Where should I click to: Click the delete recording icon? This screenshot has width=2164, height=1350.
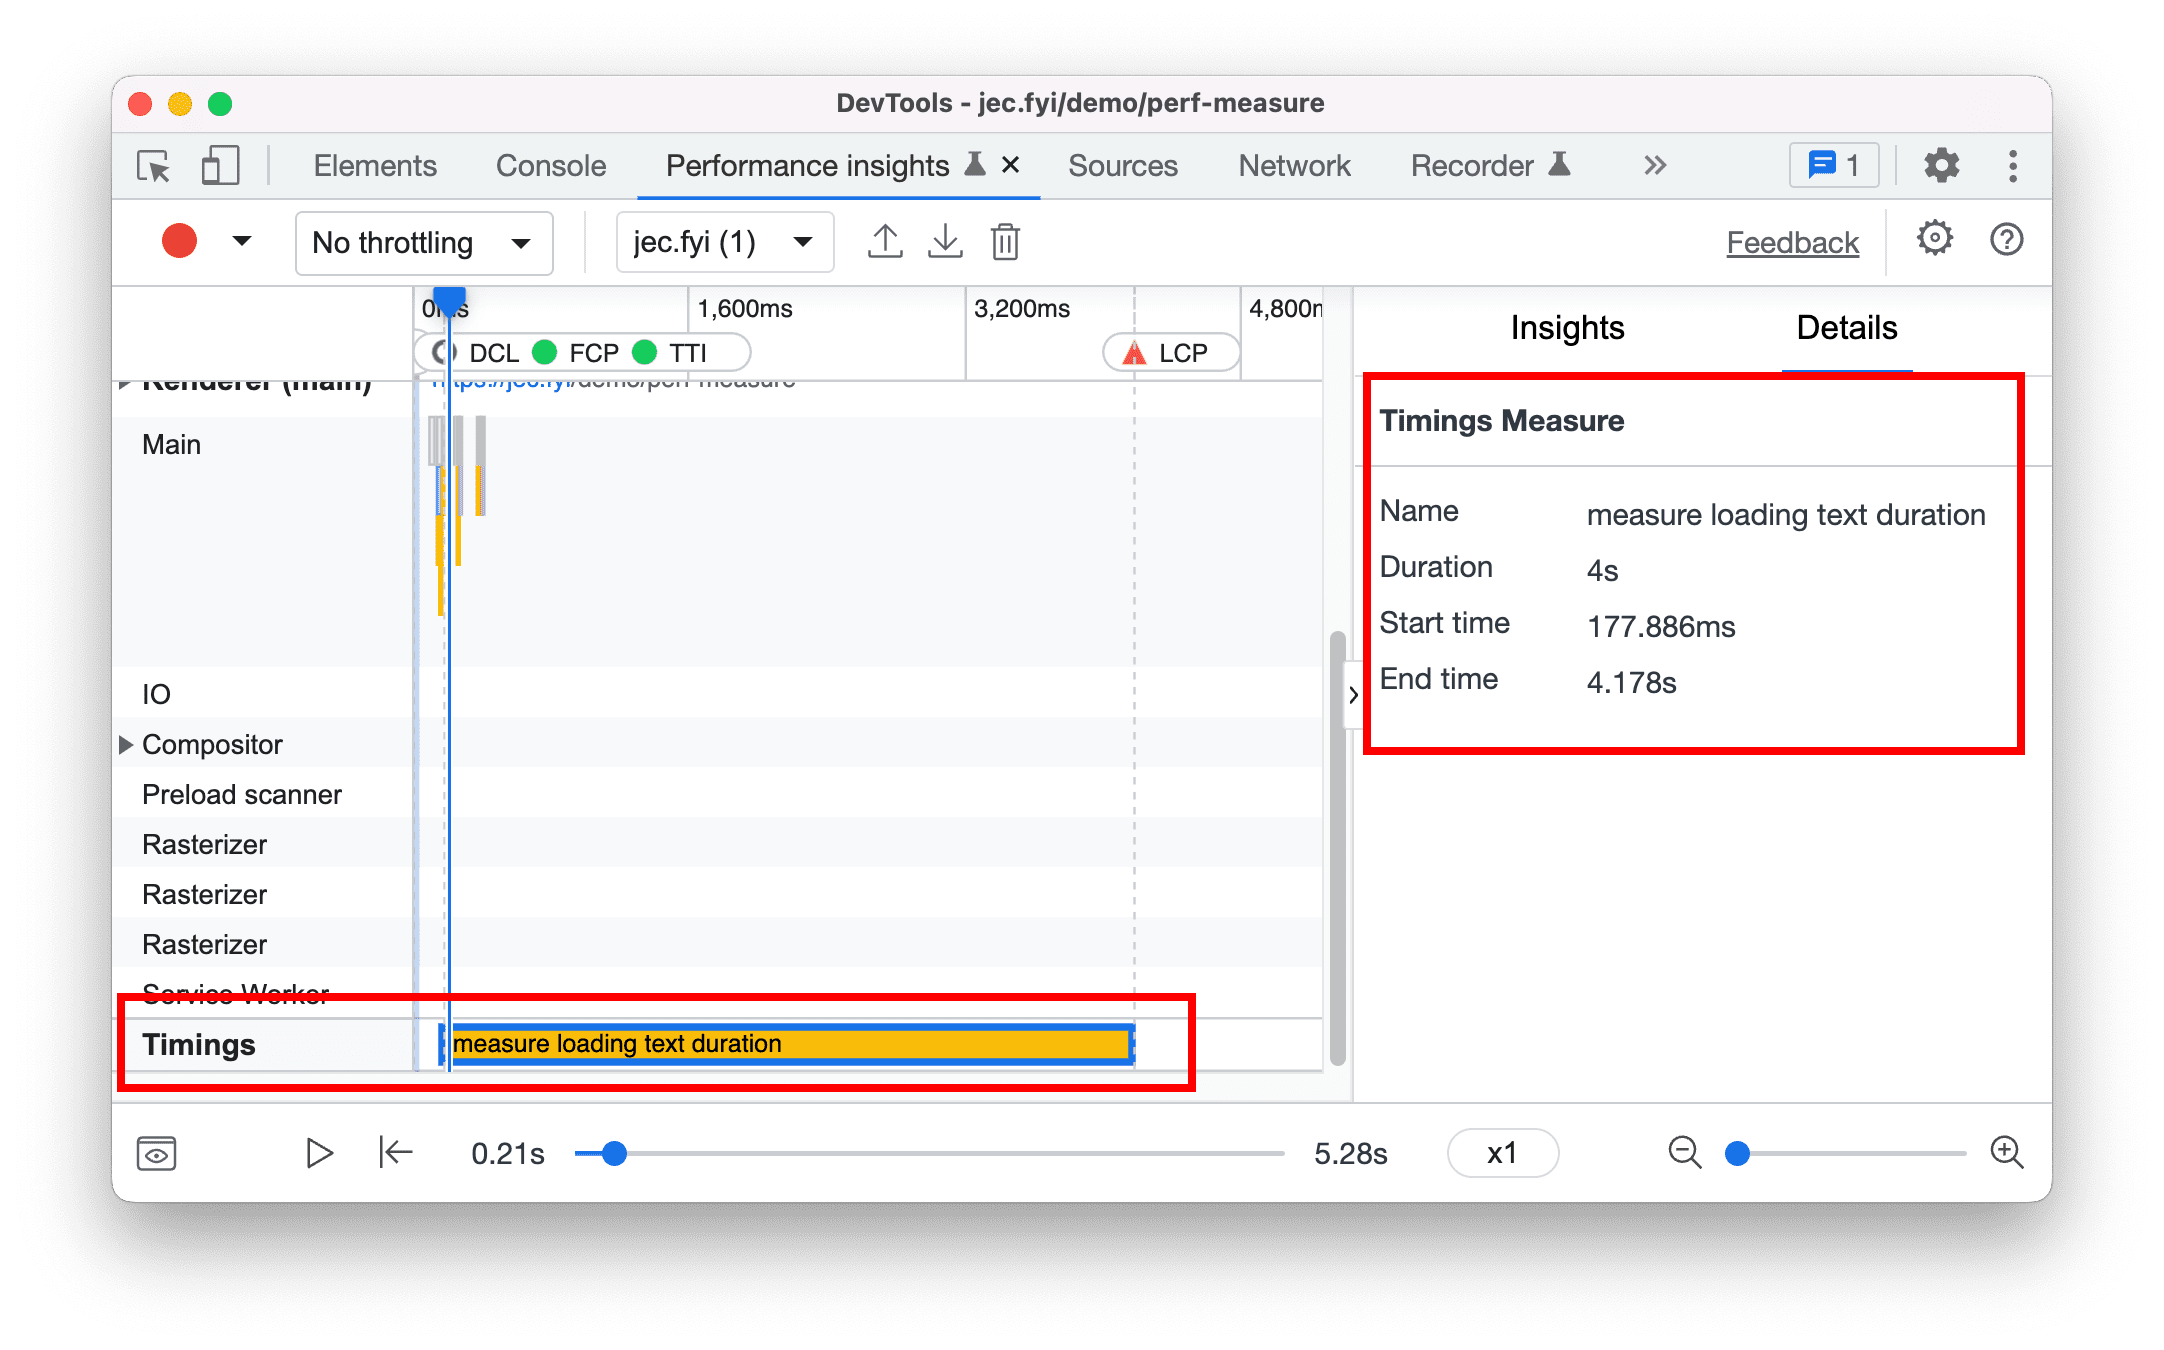1009,240
